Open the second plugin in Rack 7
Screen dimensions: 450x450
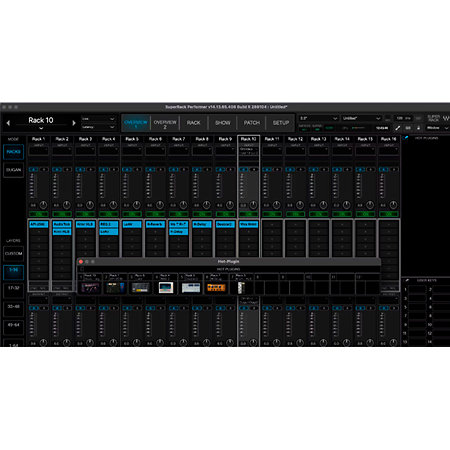point(179,232)
